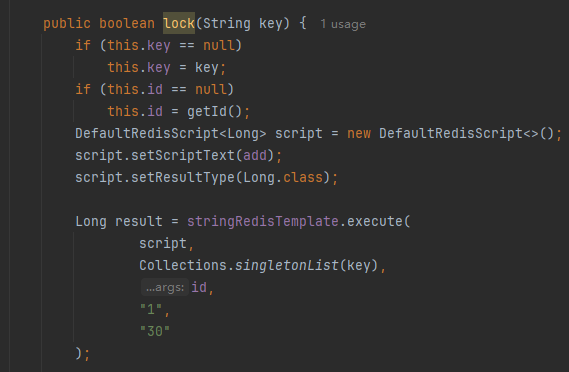The height and width of the screenshot is (372, 569).
Task: Click the getId() method call
Action: click(x=214, y=111)
